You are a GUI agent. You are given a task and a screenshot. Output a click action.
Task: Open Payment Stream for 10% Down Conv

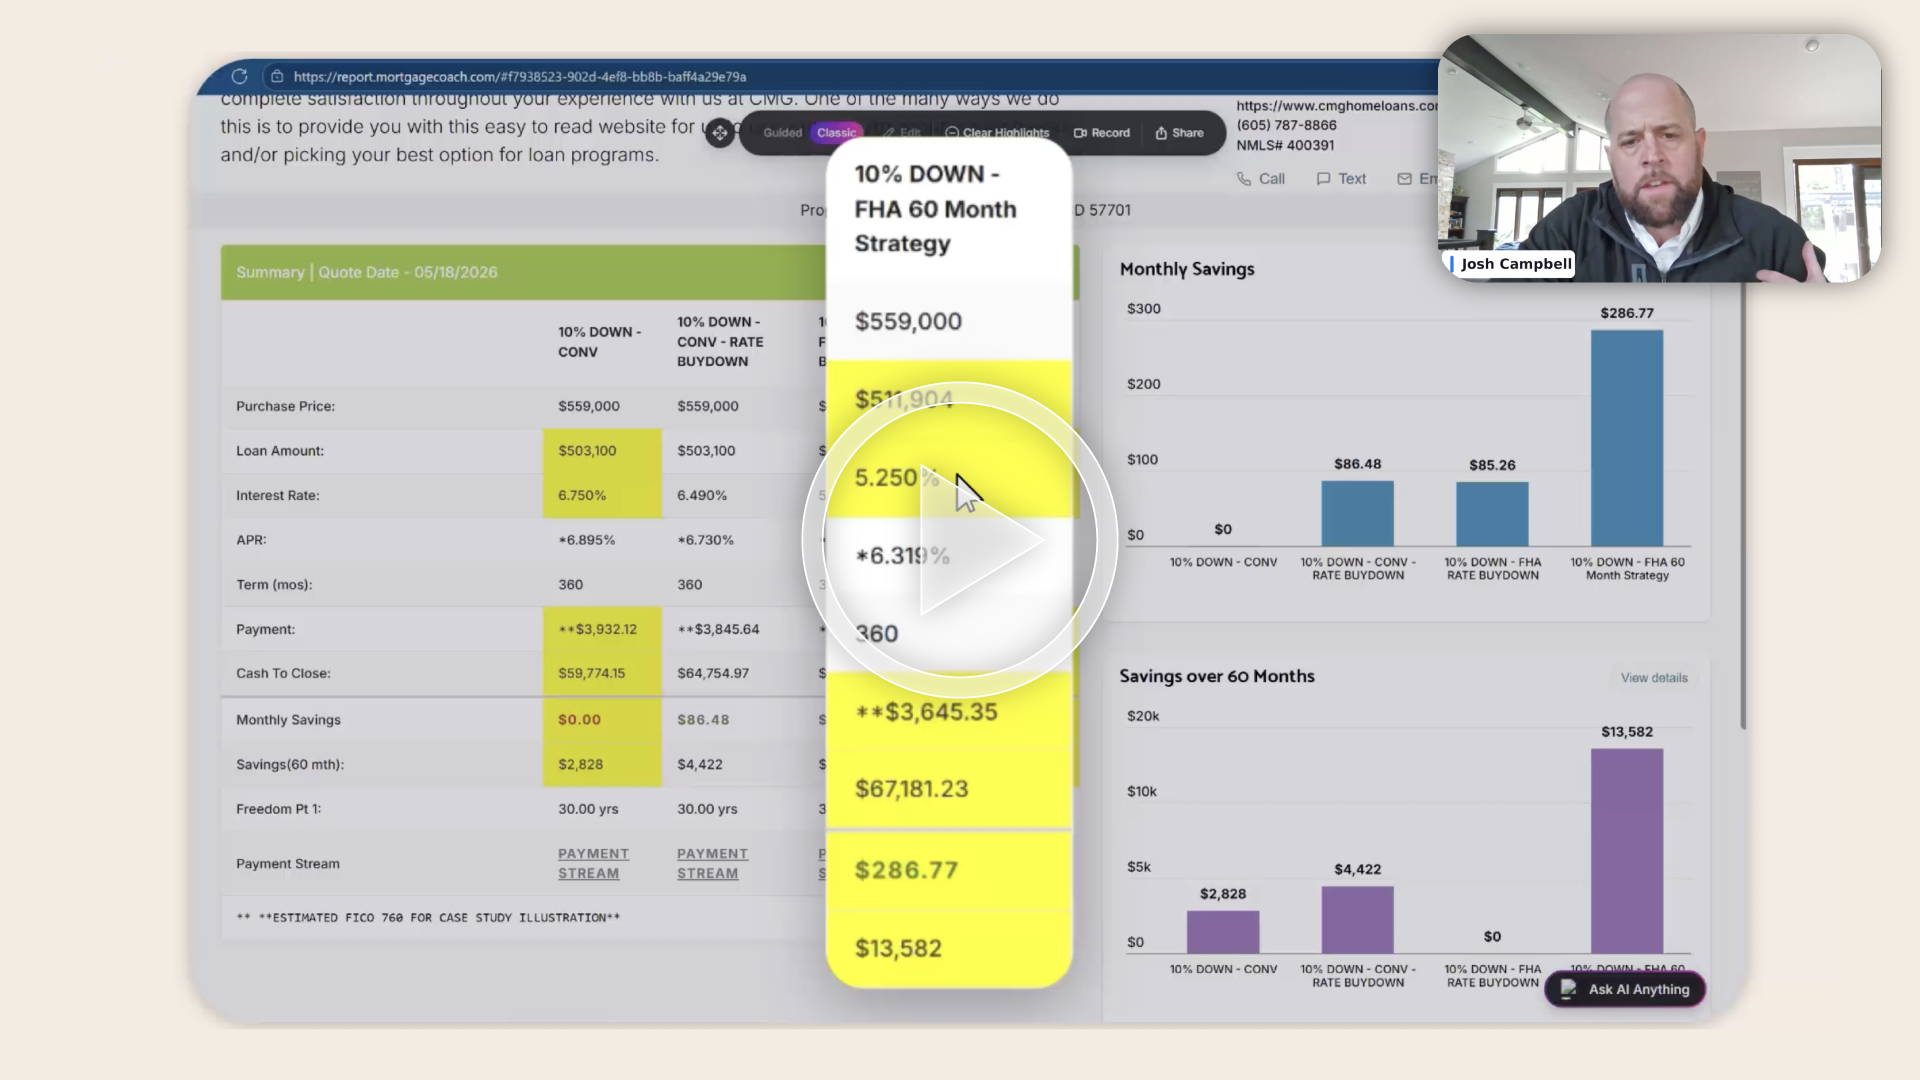(593, 863)
